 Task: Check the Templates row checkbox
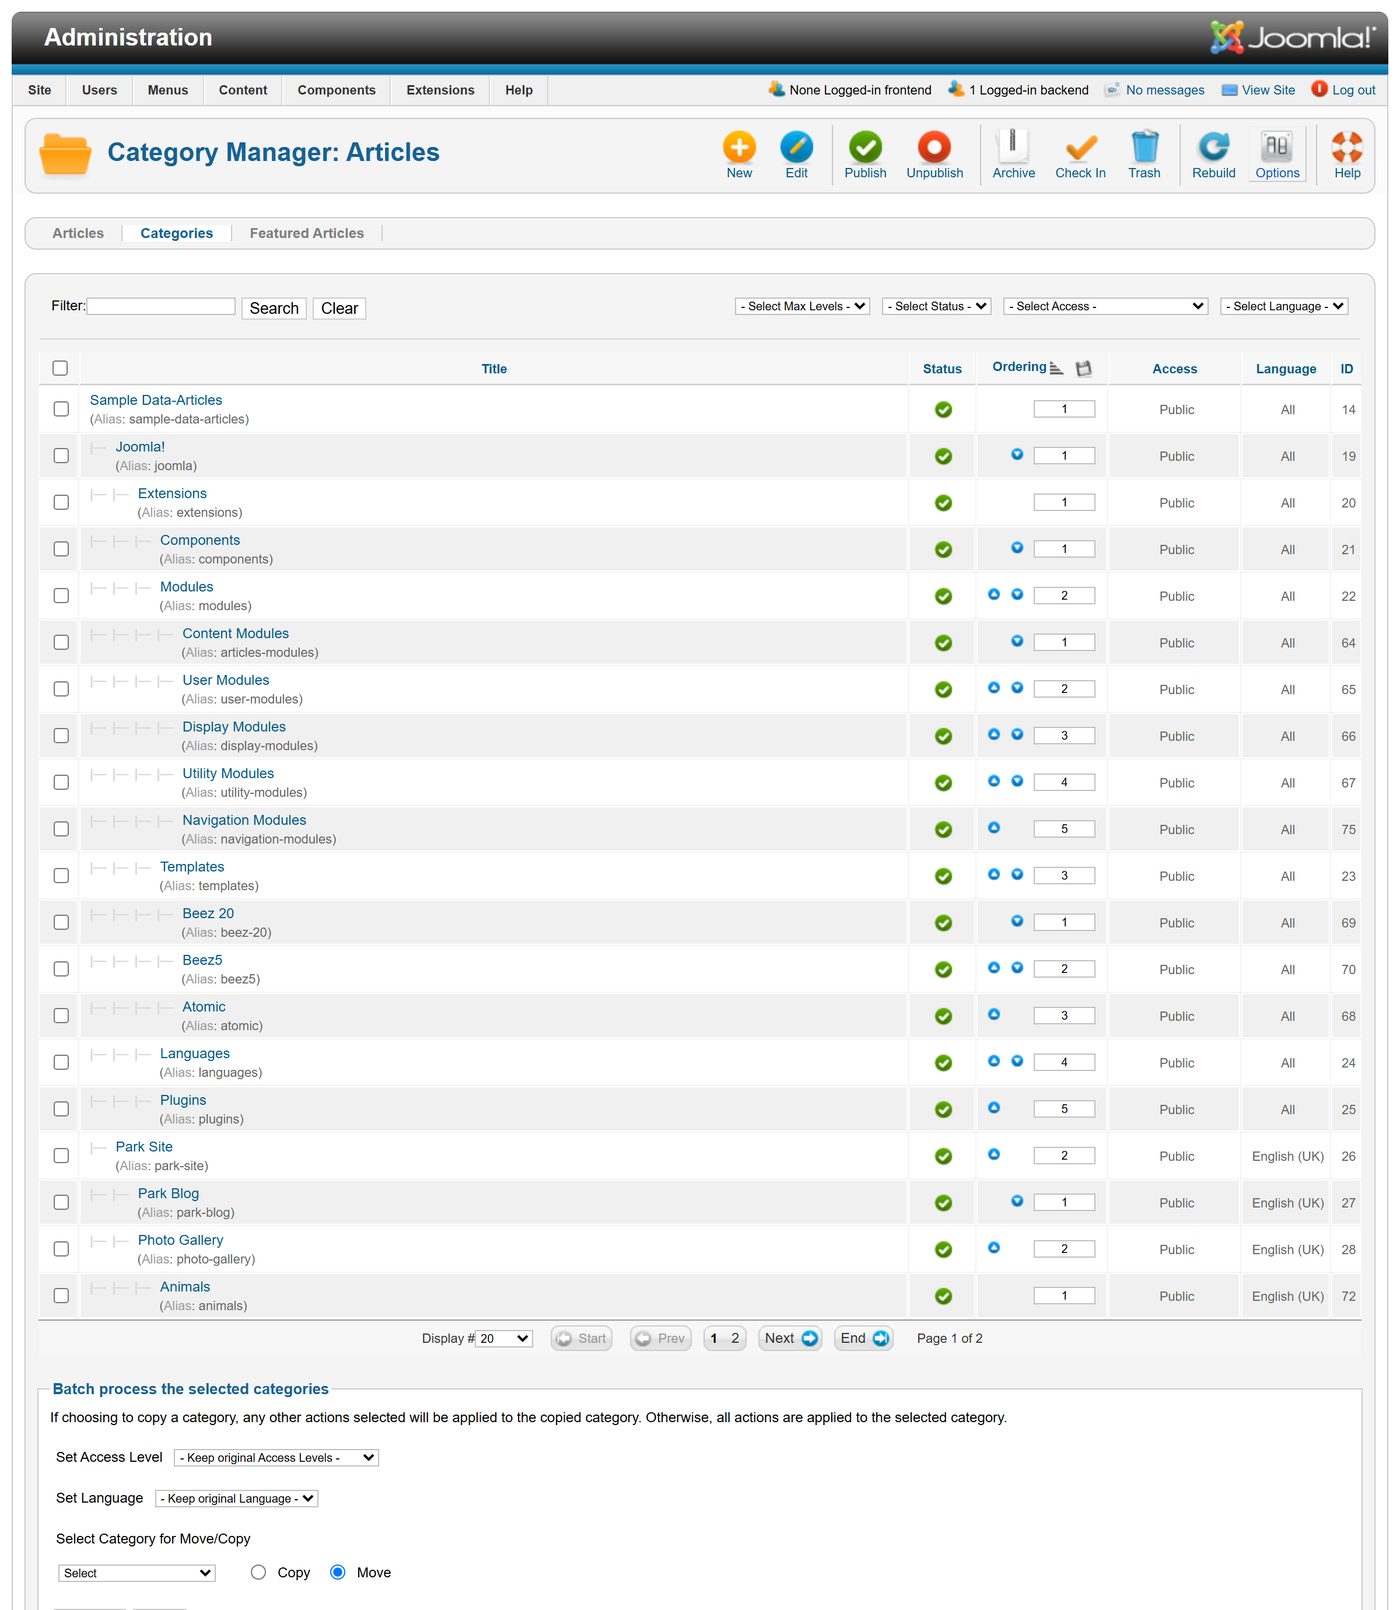[61, 875]
